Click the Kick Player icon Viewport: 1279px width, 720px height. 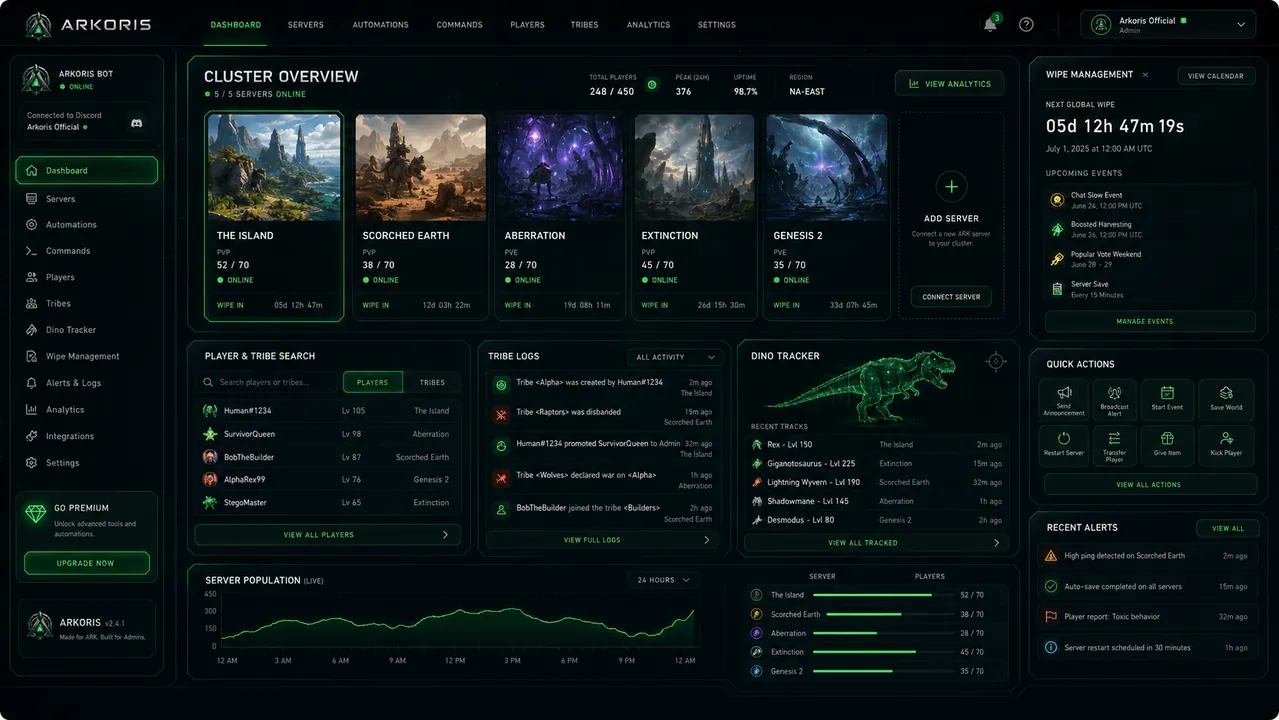[x=1226, y=438]
